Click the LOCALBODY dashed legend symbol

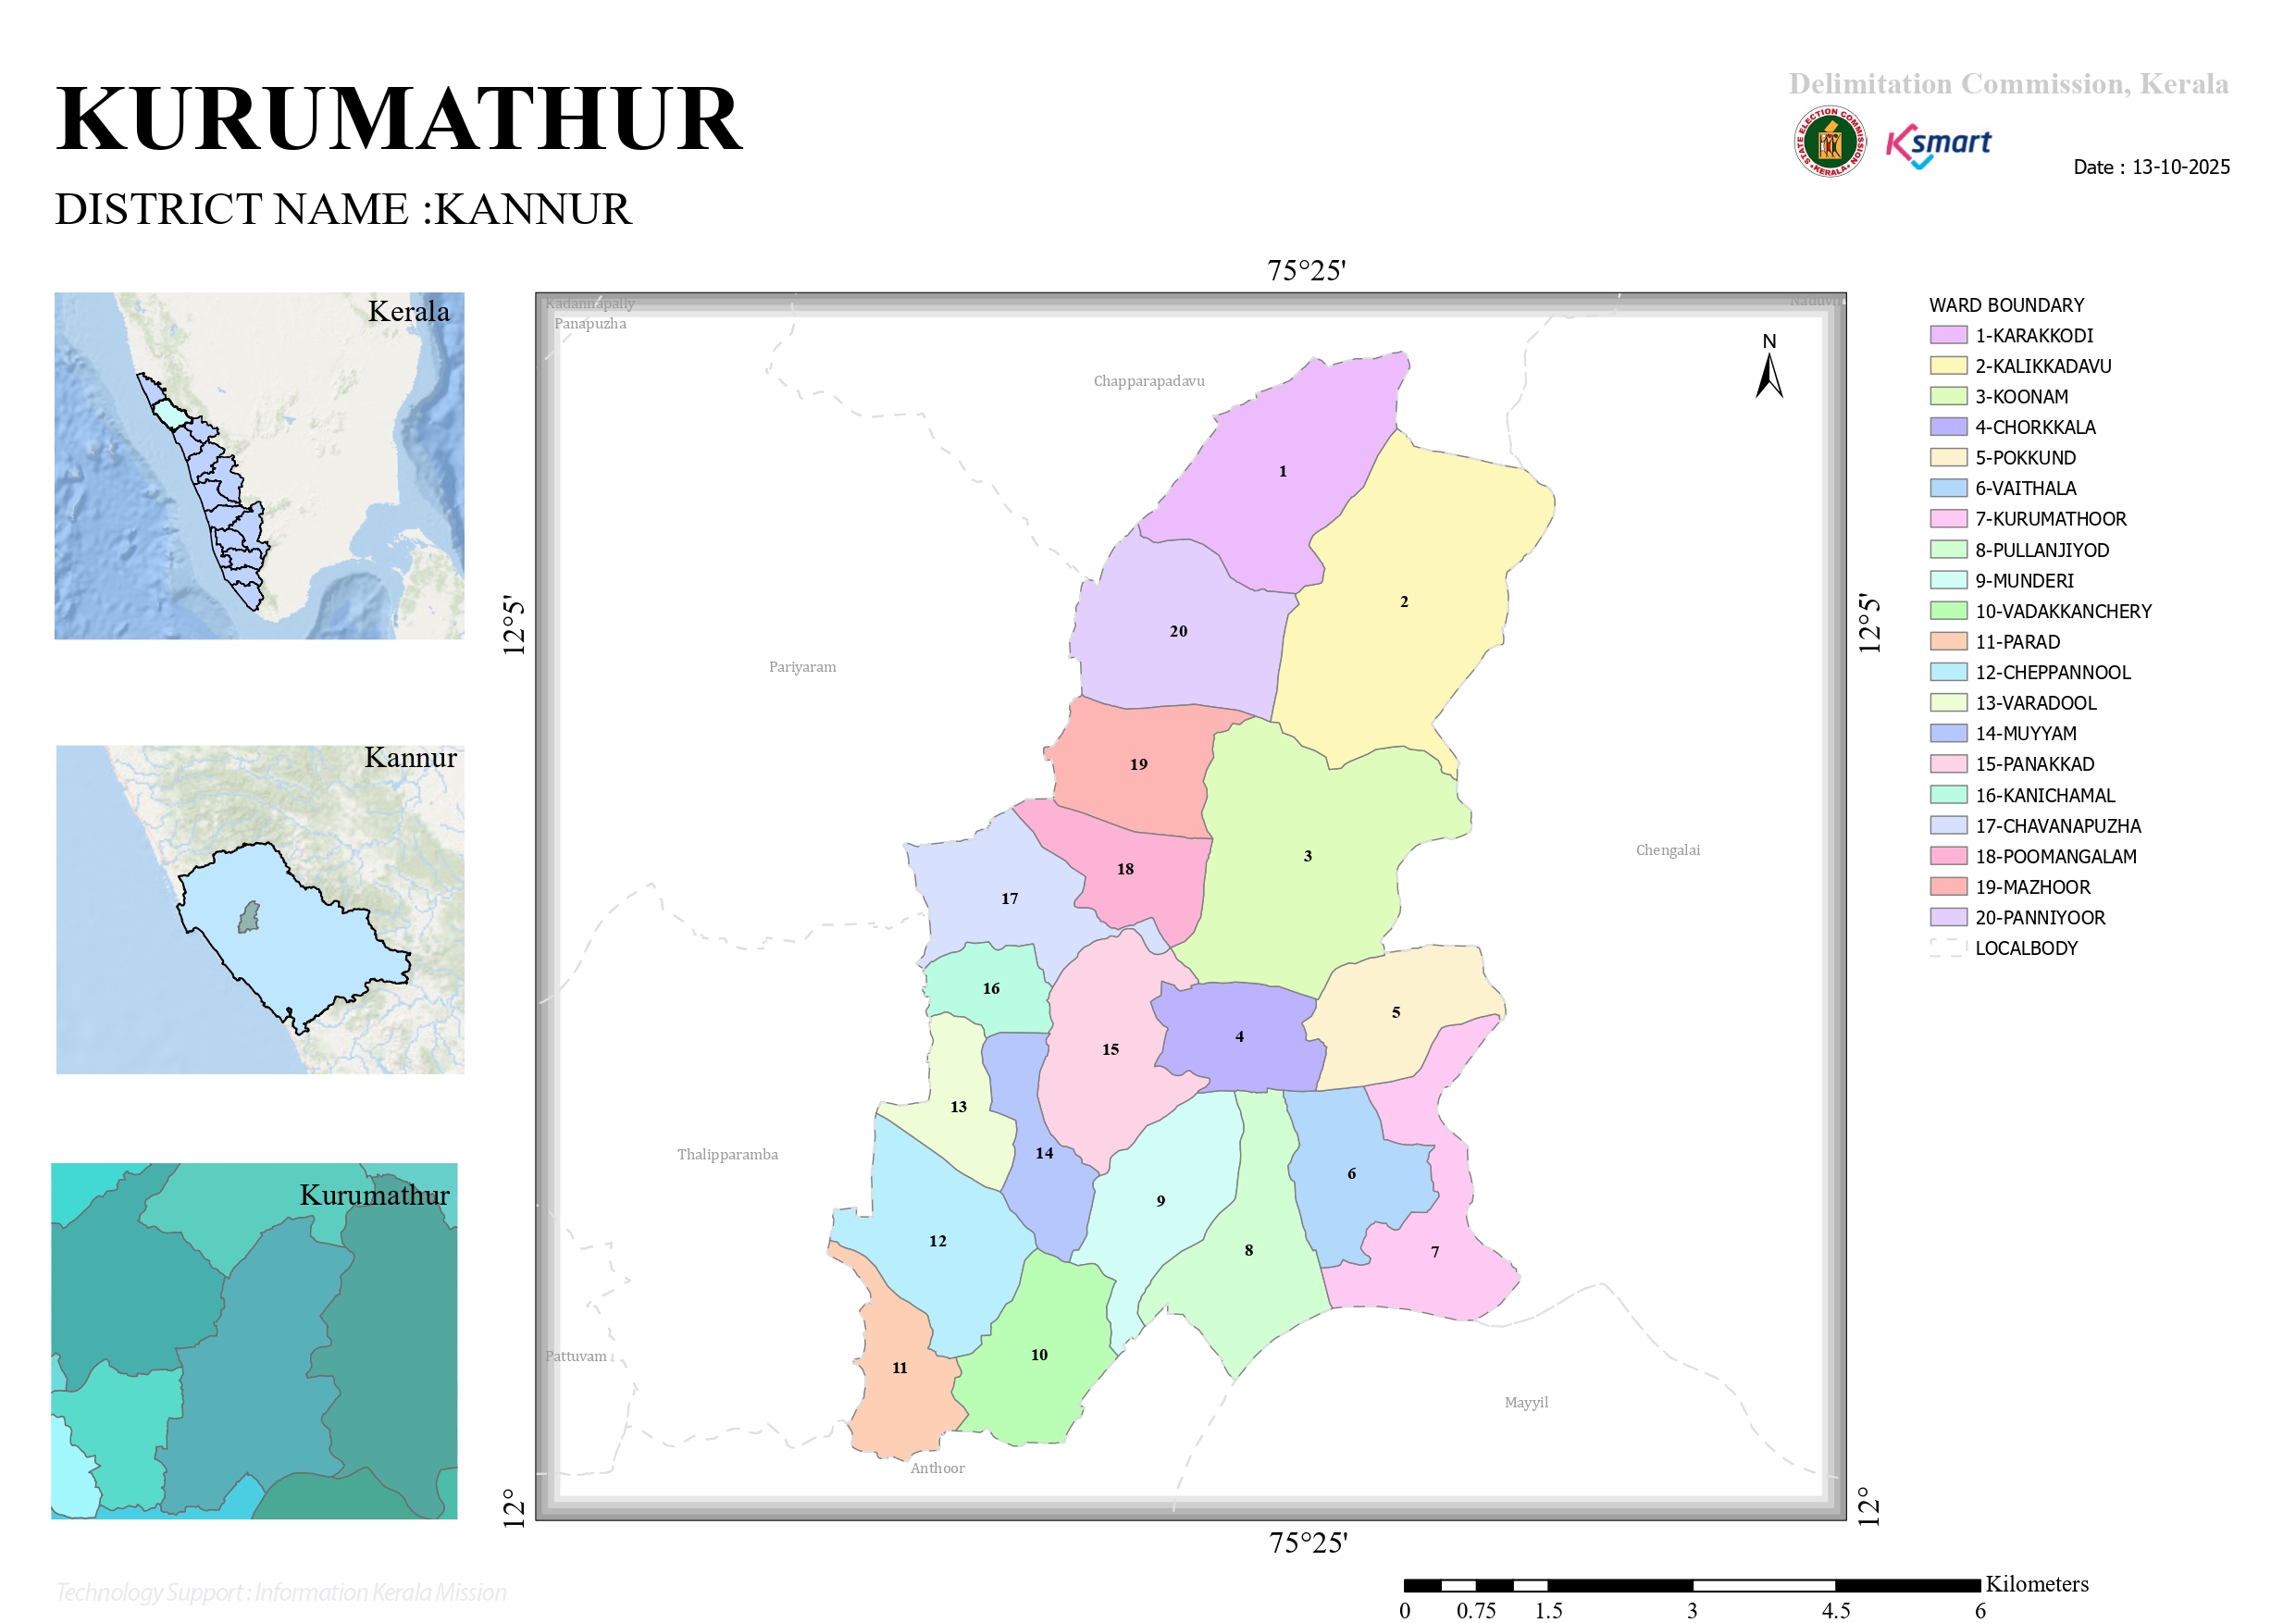pyautogui.click(x=1948, y=948)
